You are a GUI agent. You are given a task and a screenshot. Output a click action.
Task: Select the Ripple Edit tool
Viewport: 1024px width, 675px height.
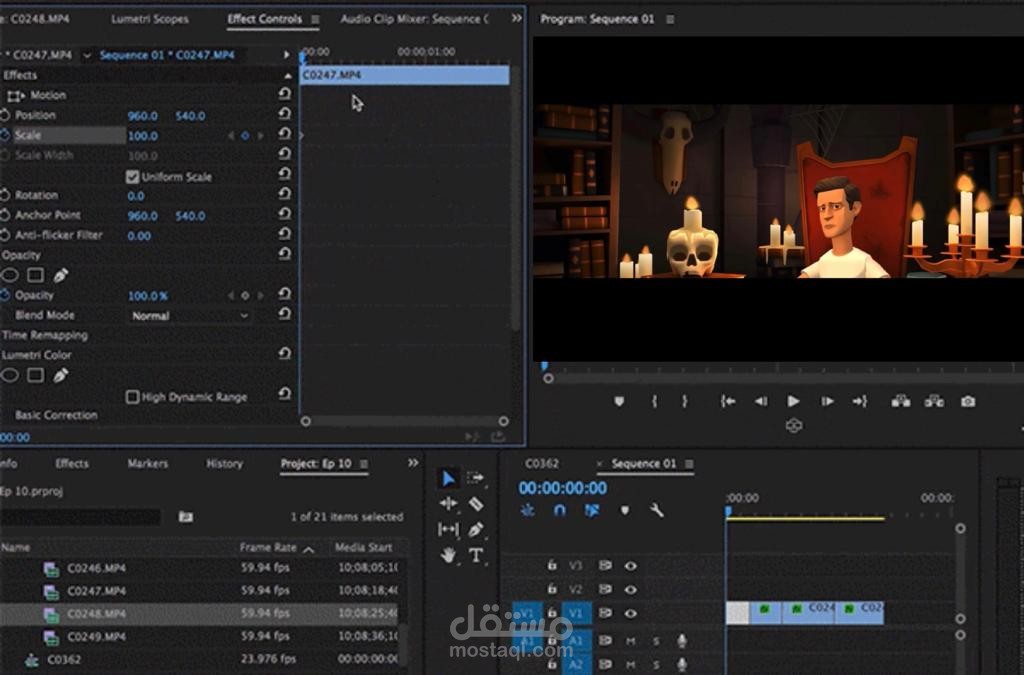448,503
